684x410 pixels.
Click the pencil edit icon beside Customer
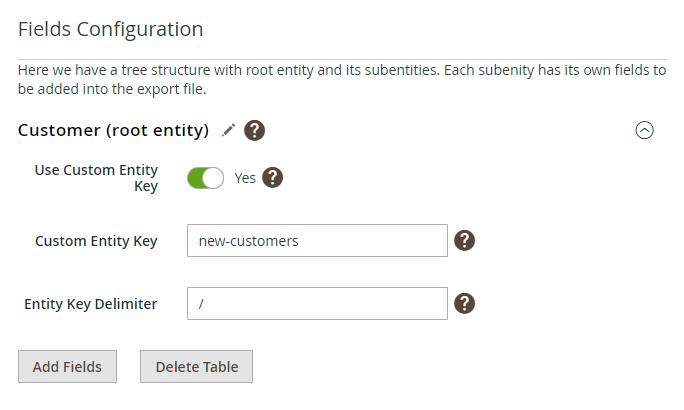(x=229, y=130)
